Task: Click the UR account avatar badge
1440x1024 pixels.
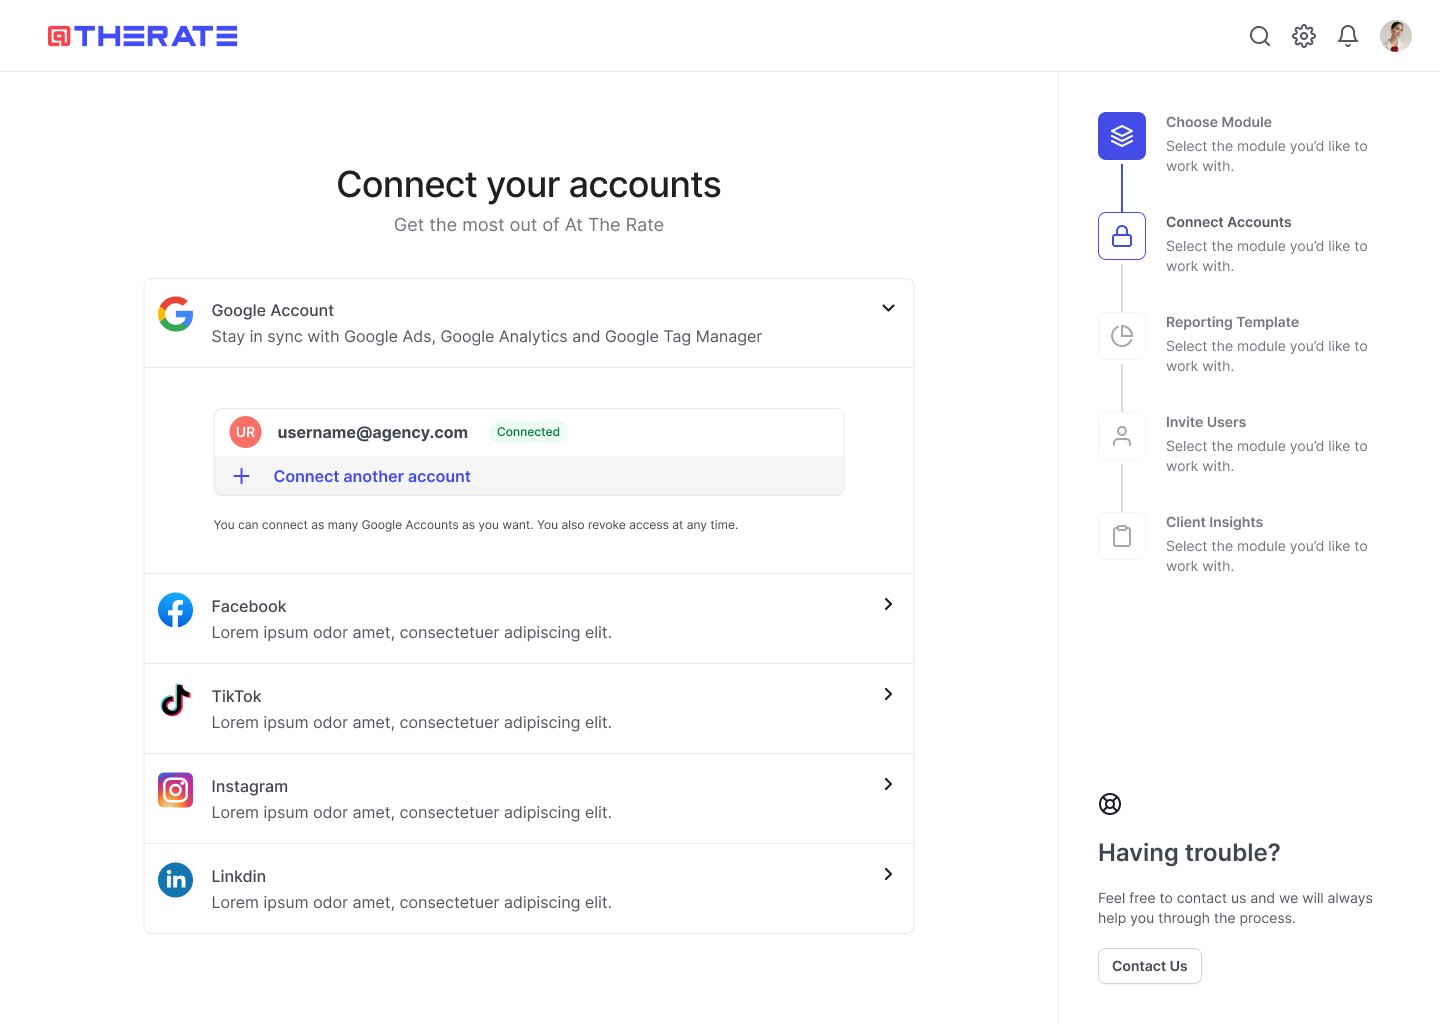Action: [x=246, y=432]
